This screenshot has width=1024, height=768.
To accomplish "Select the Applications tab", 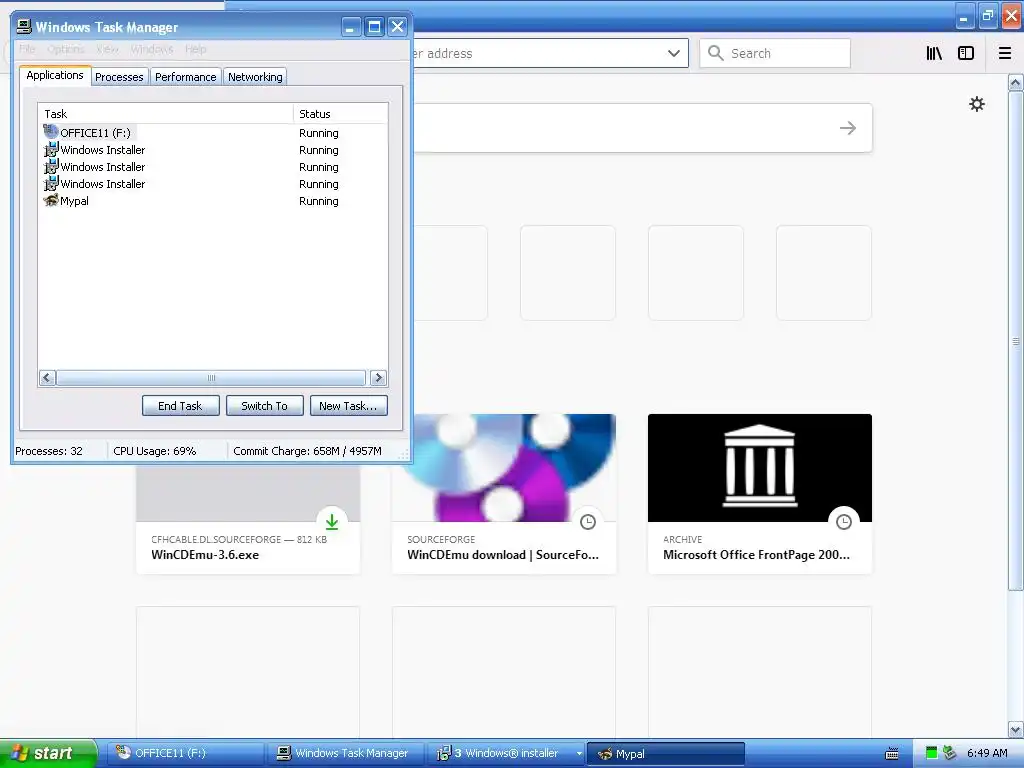I will tap(55, 75).
